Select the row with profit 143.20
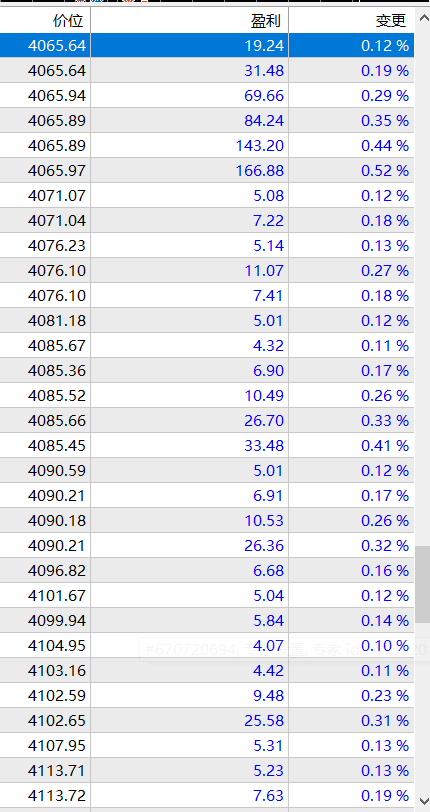430x812 pixels. pos(207,146)
